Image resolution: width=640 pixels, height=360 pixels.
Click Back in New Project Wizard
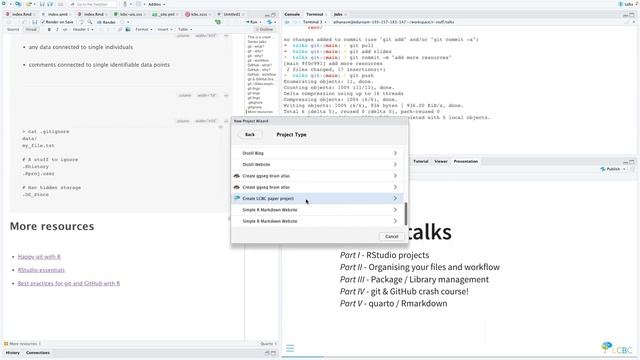pyautogui.click(x=250, y=134)
